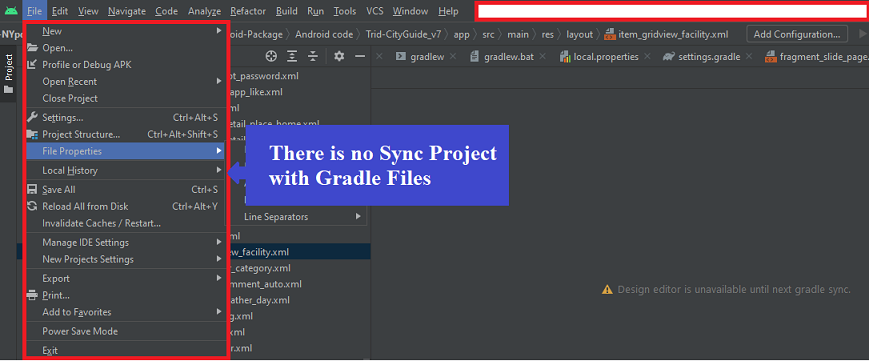Viewport: 869px width, 361px height.
Task: Click the Collapse All icon
Action: (313, 56)
